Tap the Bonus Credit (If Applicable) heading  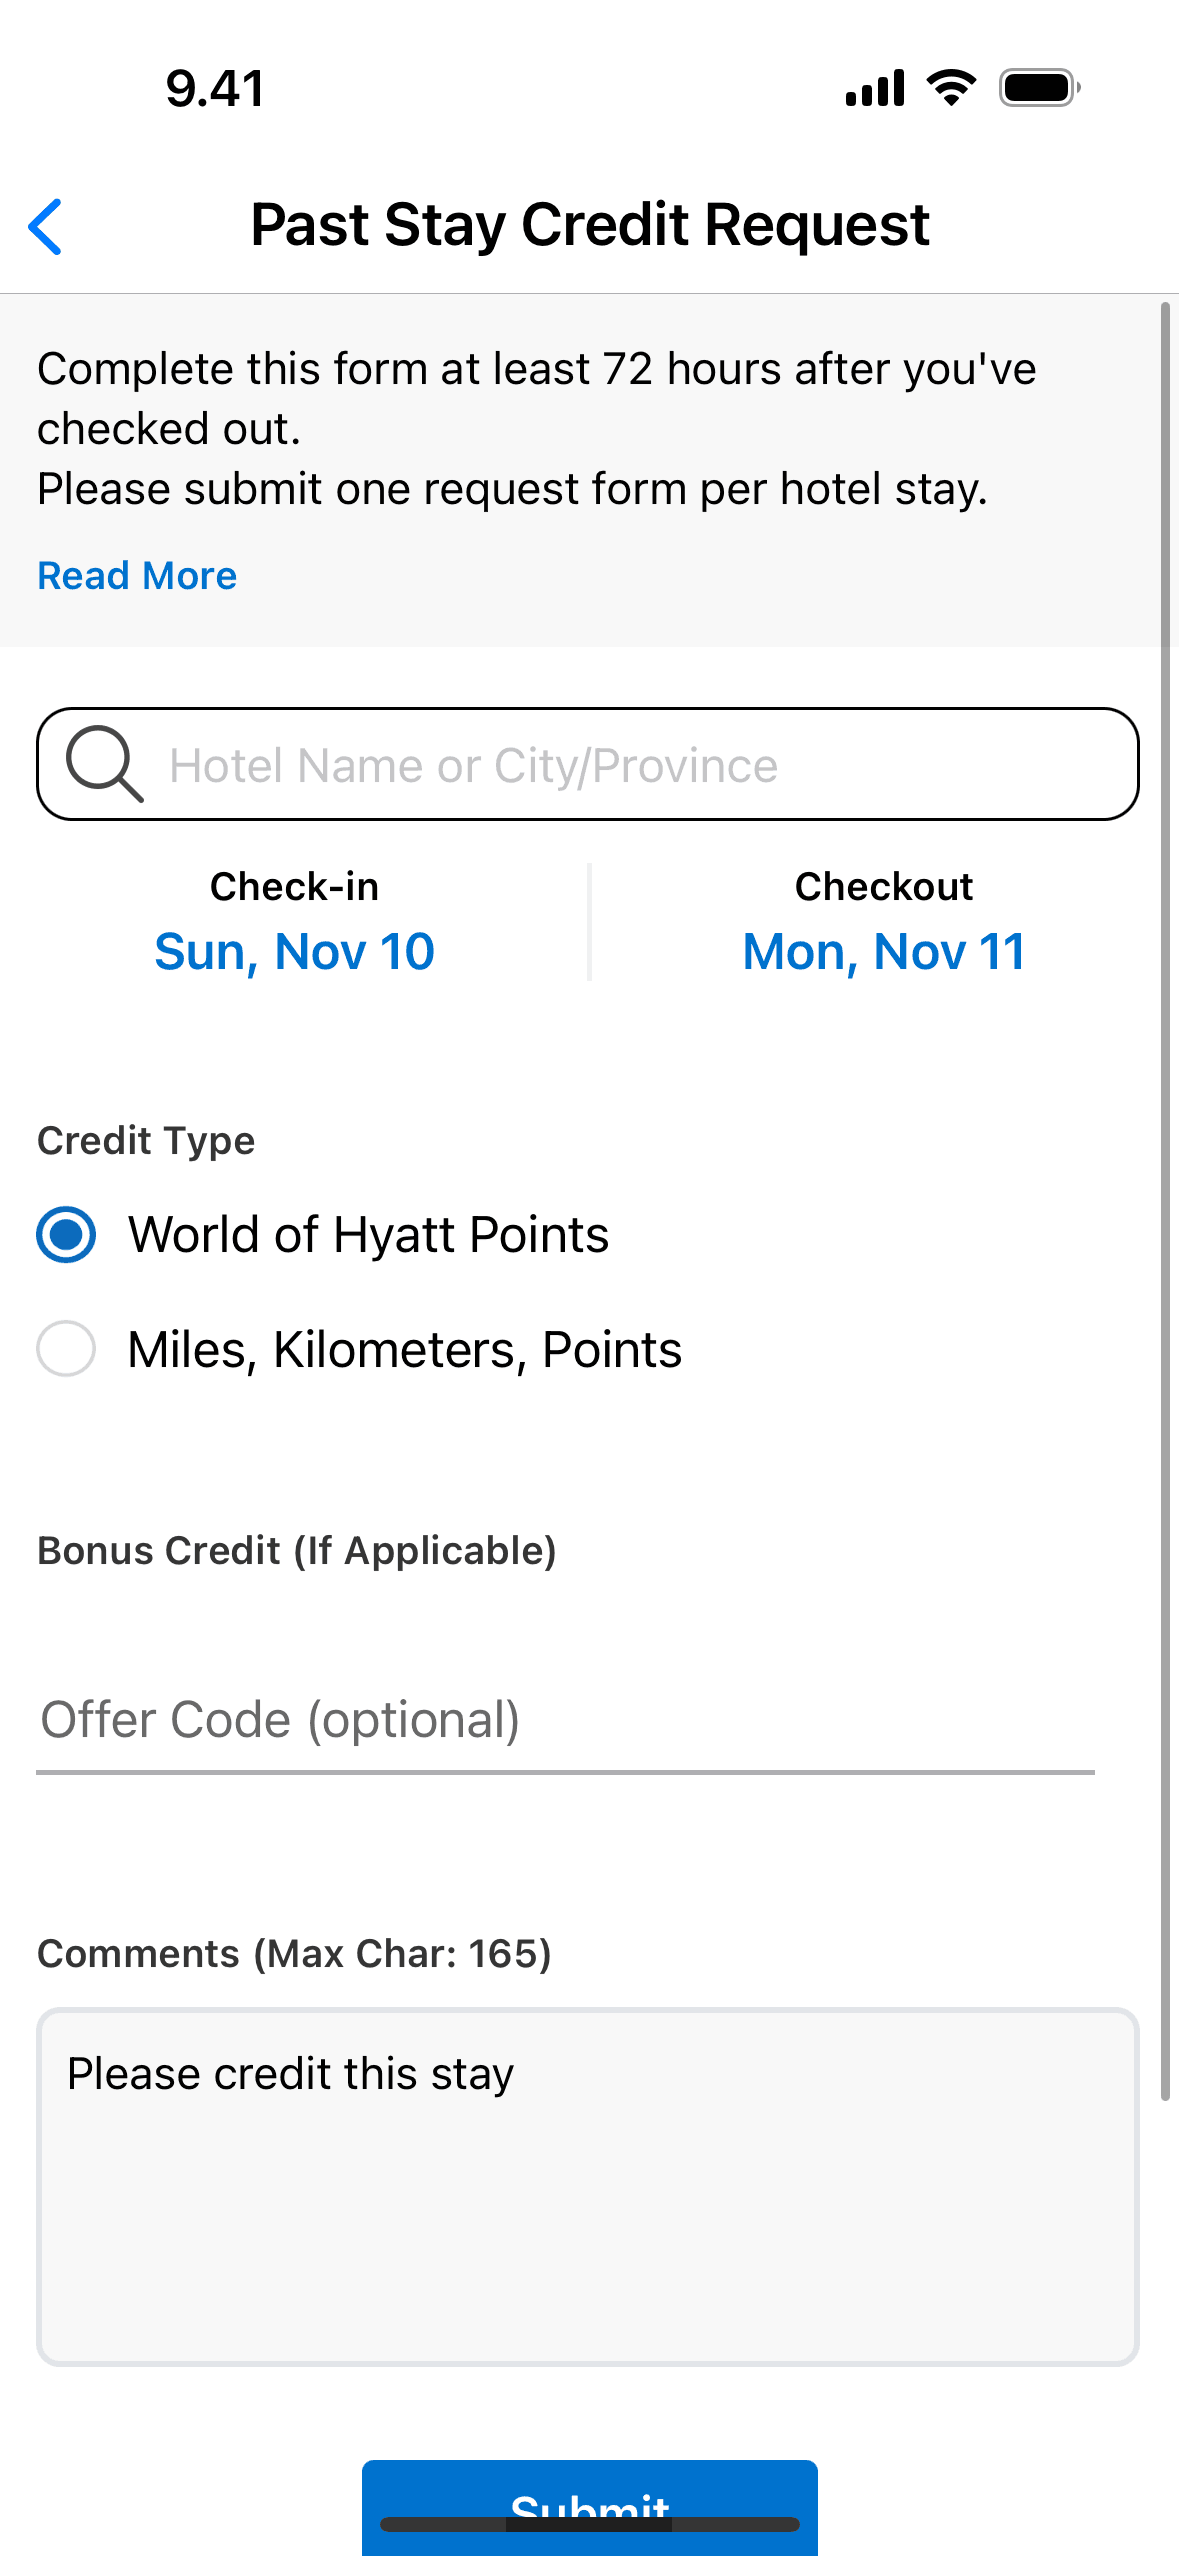[297, 1551]
